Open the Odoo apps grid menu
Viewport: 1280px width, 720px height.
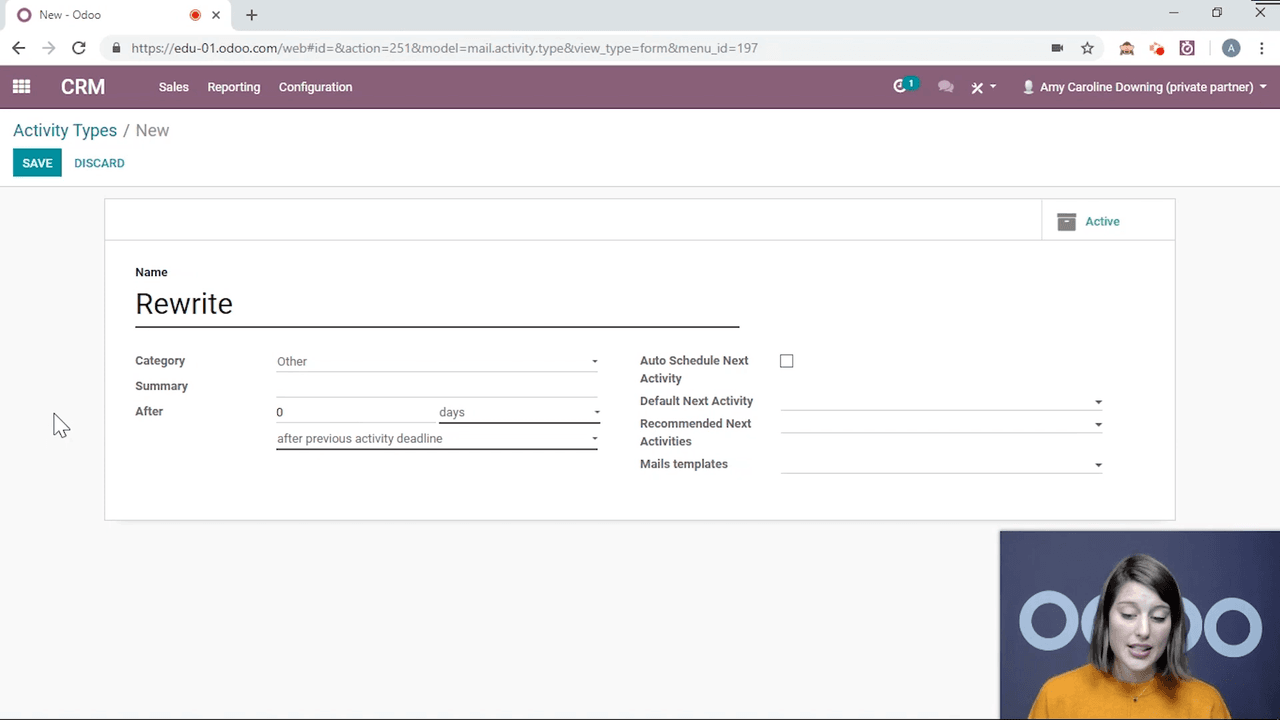21,87
